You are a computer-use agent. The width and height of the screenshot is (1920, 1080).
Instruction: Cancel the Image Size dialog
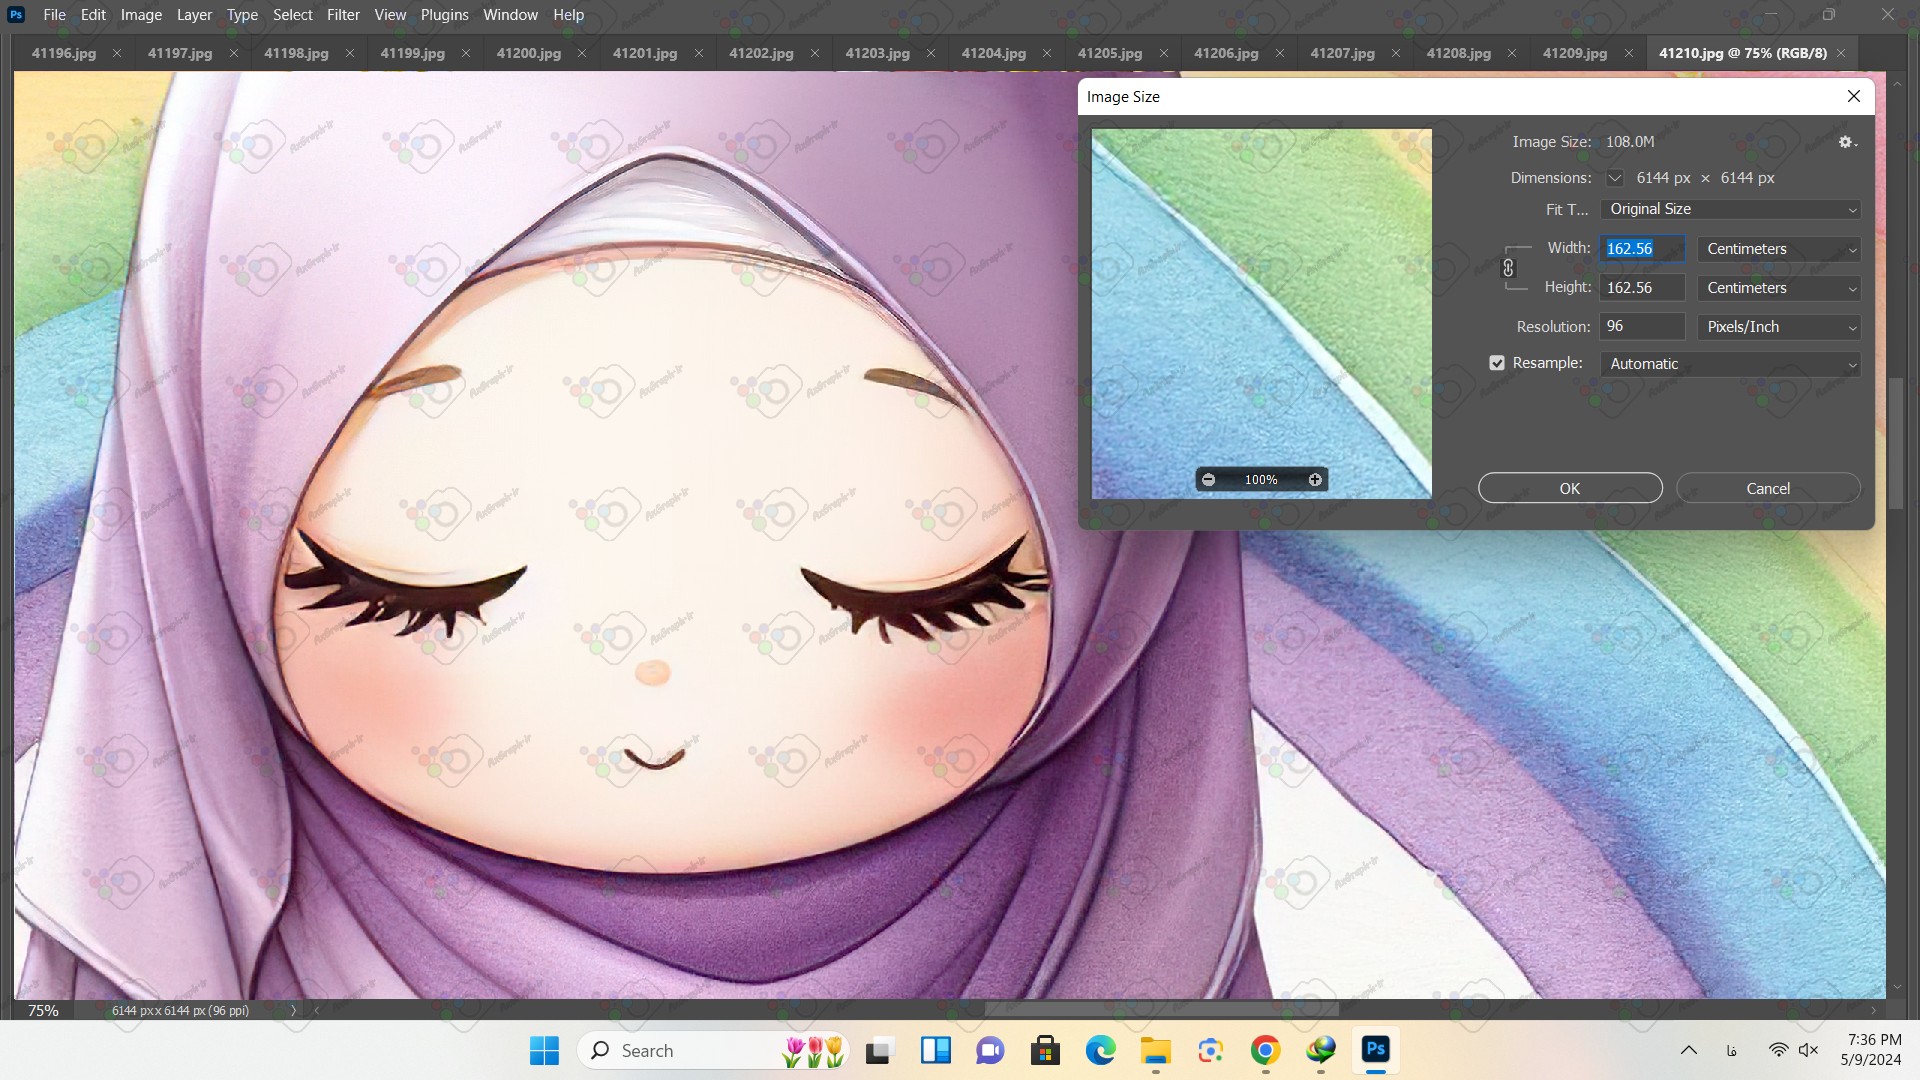tap(1768, 488)
